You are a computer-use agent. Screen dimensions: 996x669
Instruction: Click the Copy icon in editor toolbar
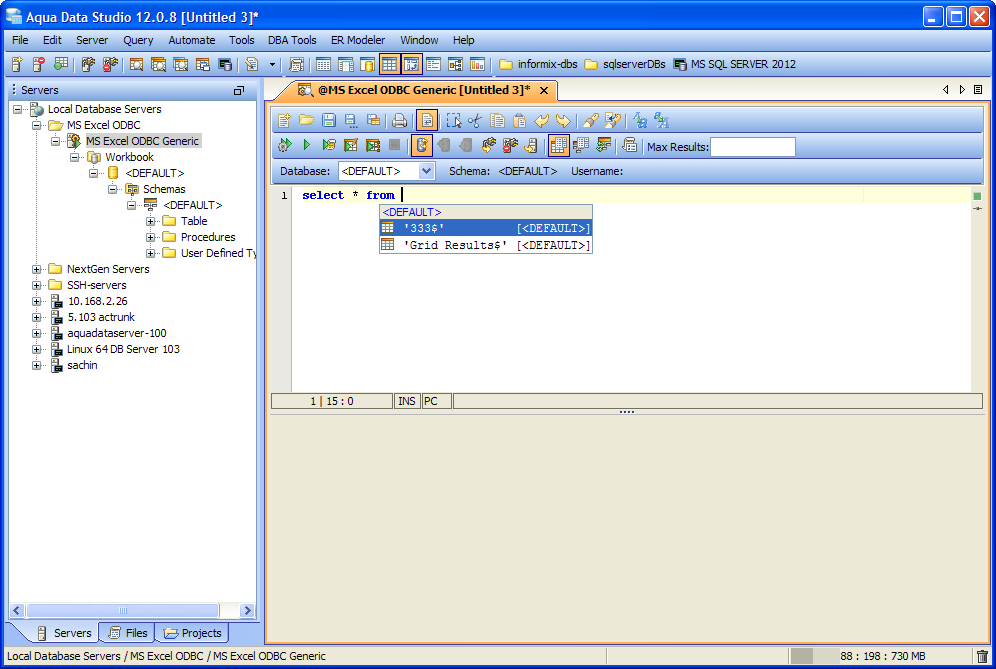coord(497,120)
